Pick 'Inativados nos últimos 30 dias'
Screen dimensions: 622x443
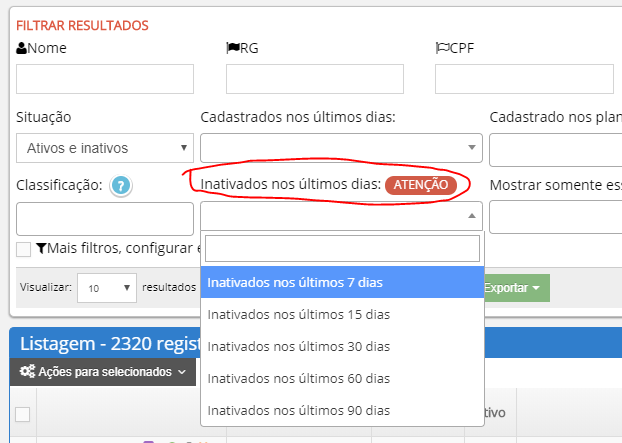click(x=342, y=346)
